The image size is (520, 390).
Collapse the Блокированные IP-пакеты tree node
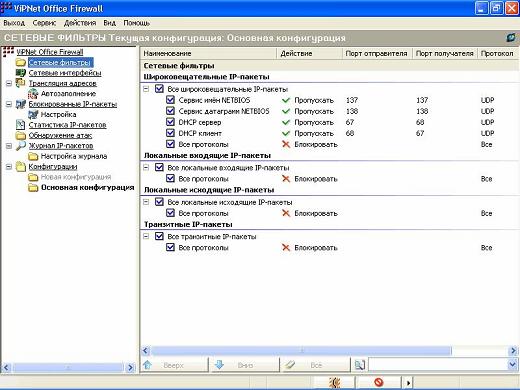pos(9,104)
